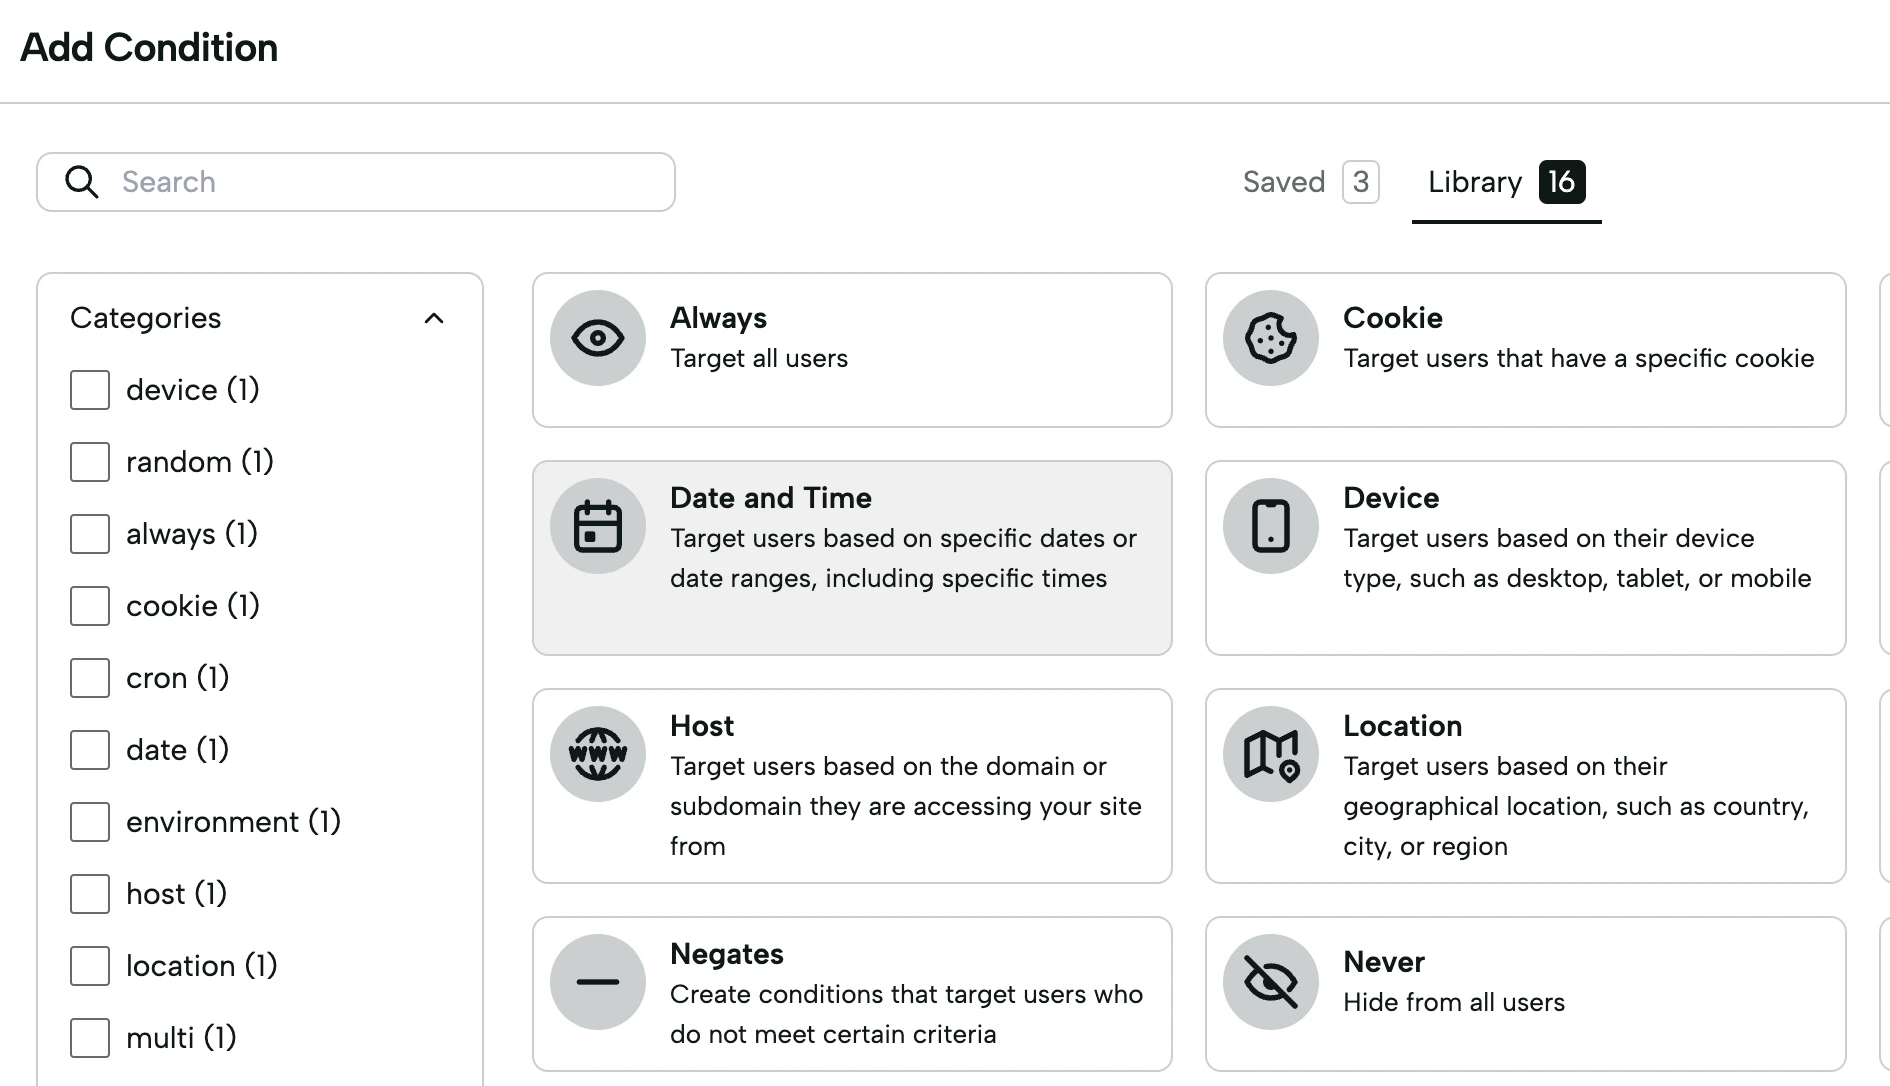The width and height of the screenshot is (1890, 1086).
Task: Select the cookie icon for Cookie condition
Action: (1269, 338)
